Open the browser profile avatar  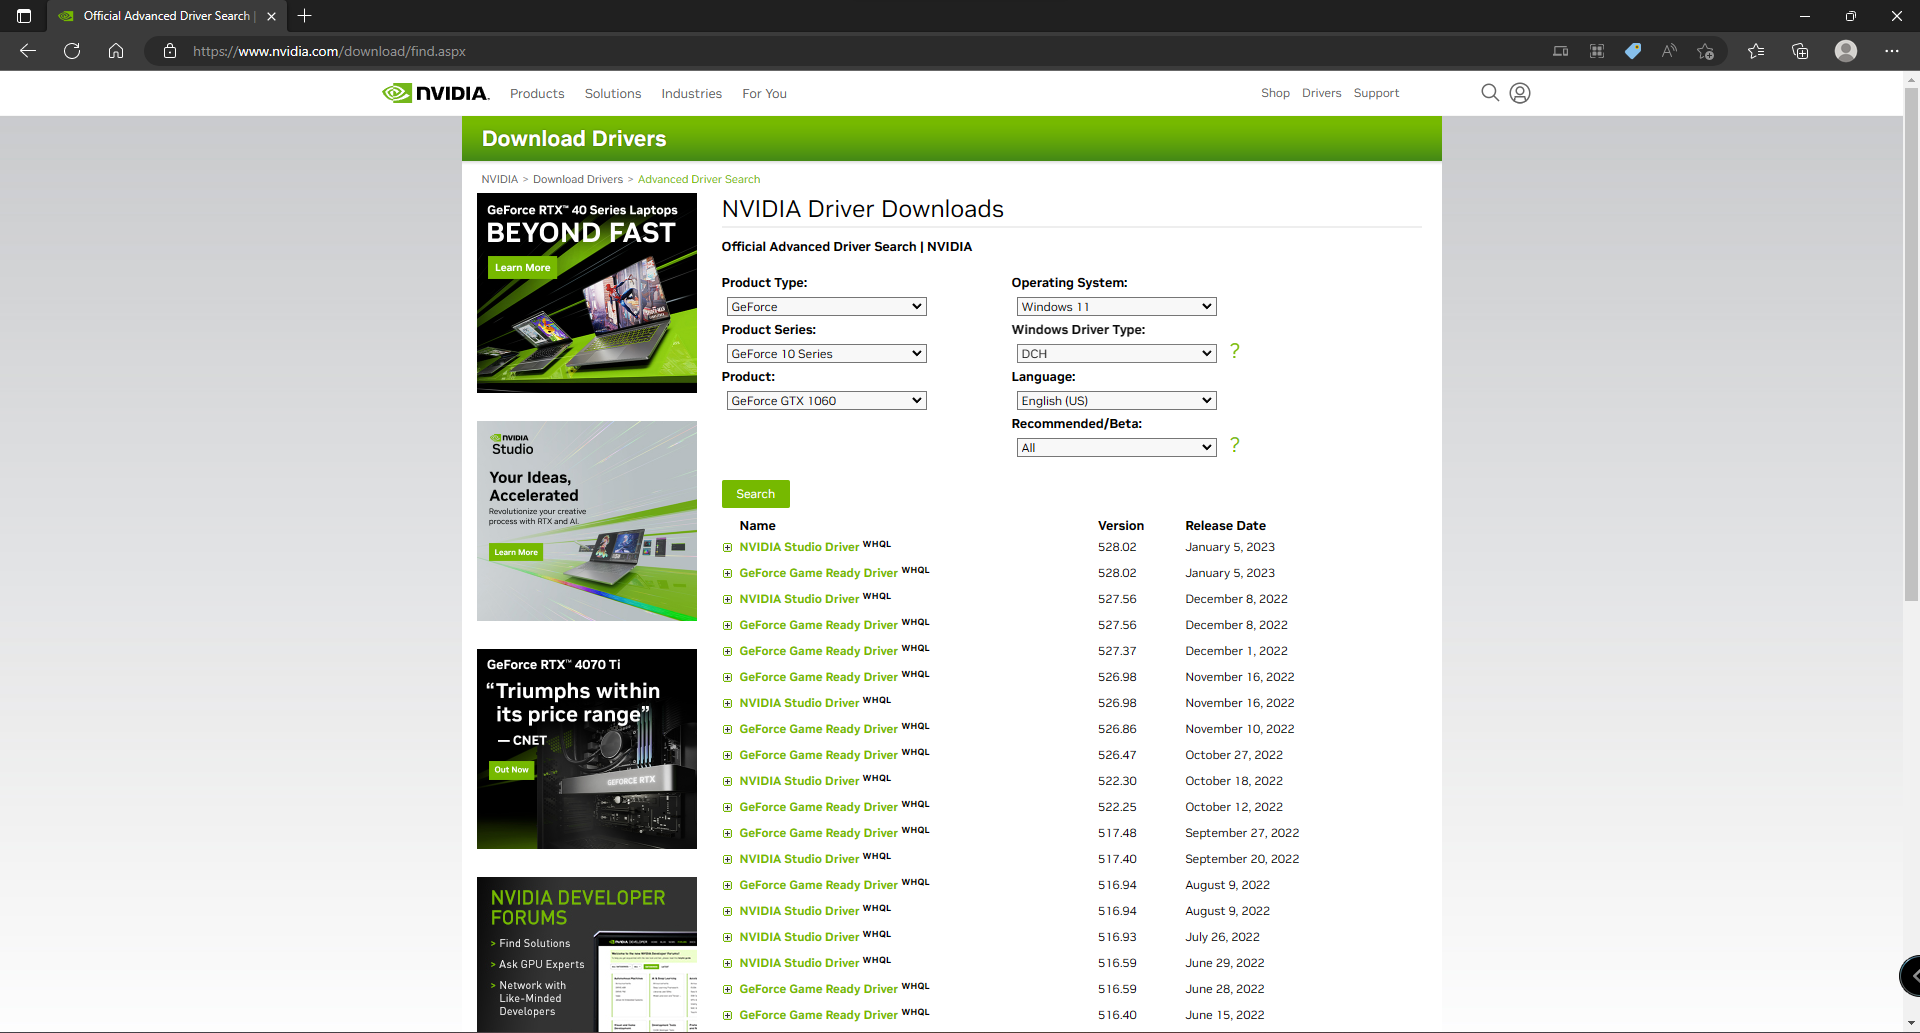pos(1846,51)
